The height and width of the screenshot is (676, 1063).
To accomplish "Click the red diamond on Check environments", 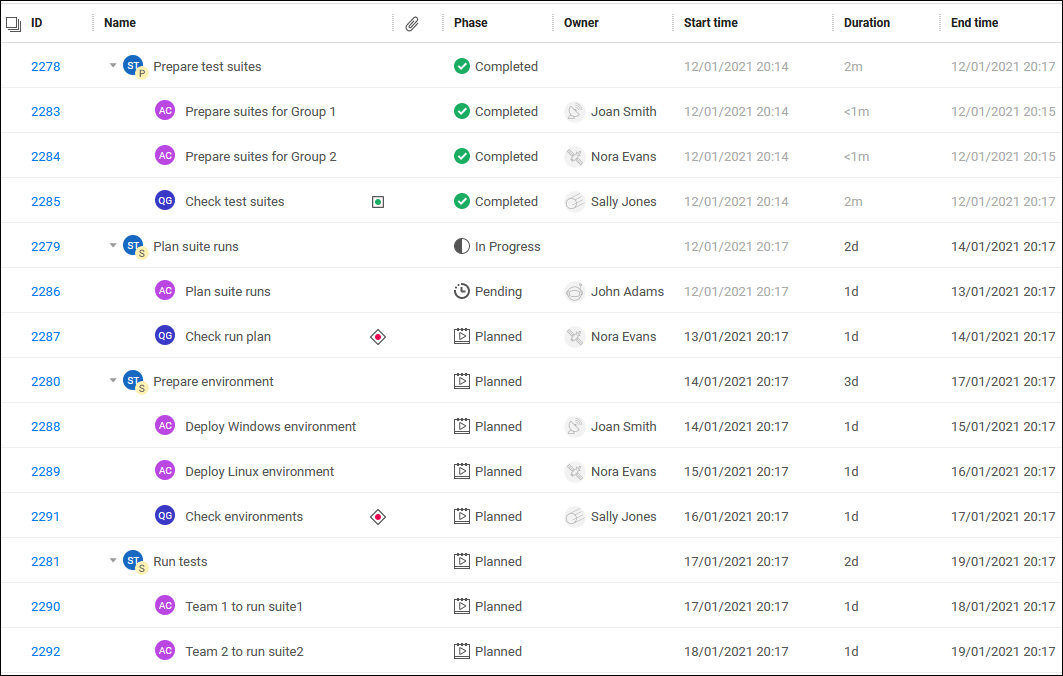I will pos(378,517).
